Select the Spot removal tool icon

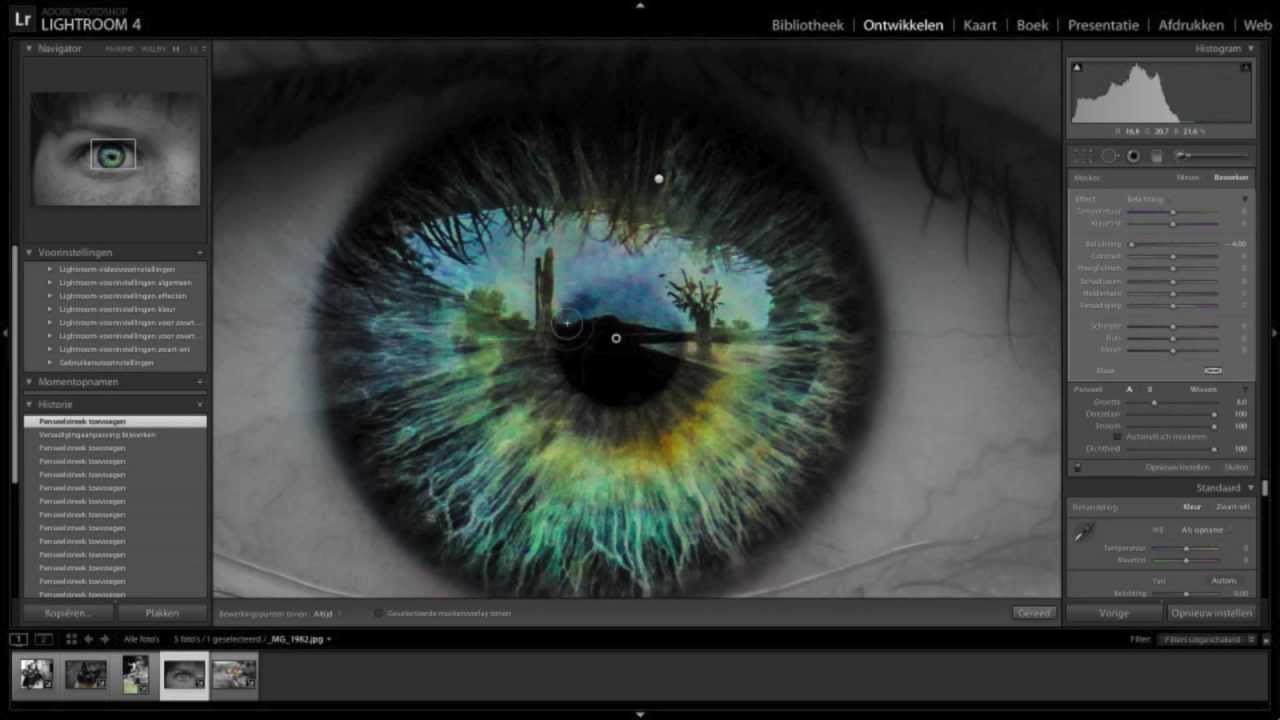pos(1109,156)
